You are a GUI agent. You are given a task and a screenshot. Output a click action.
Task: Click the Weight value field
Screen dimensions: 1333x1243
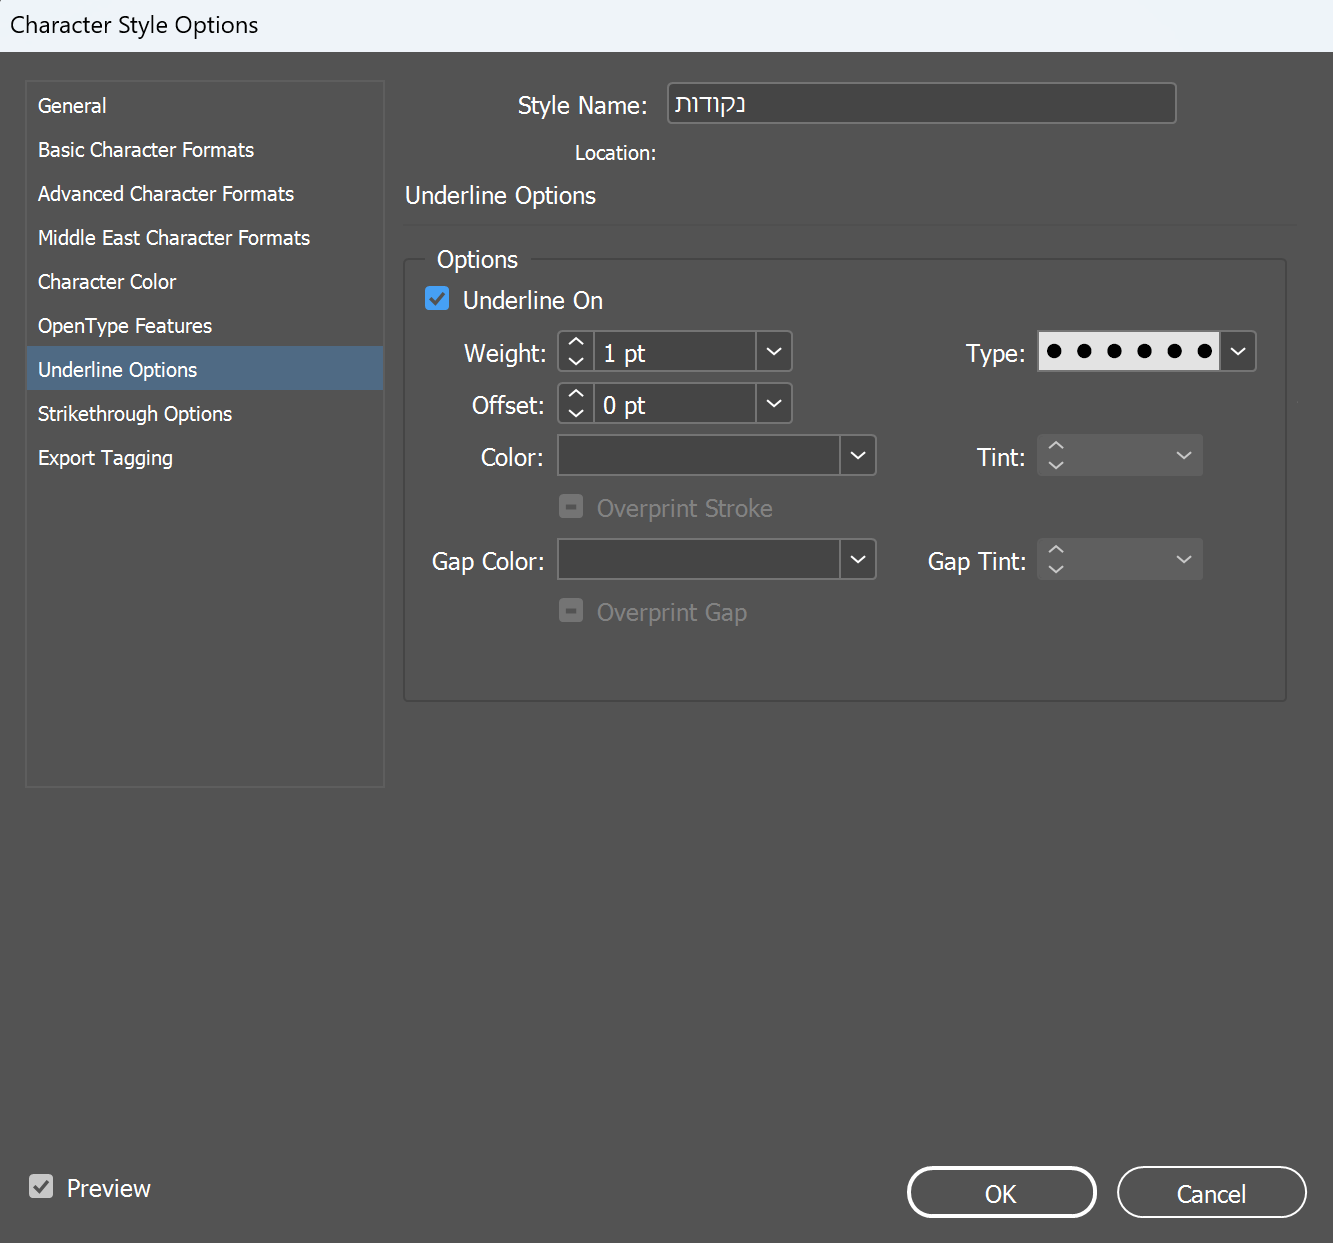click(x=674, y=352)
